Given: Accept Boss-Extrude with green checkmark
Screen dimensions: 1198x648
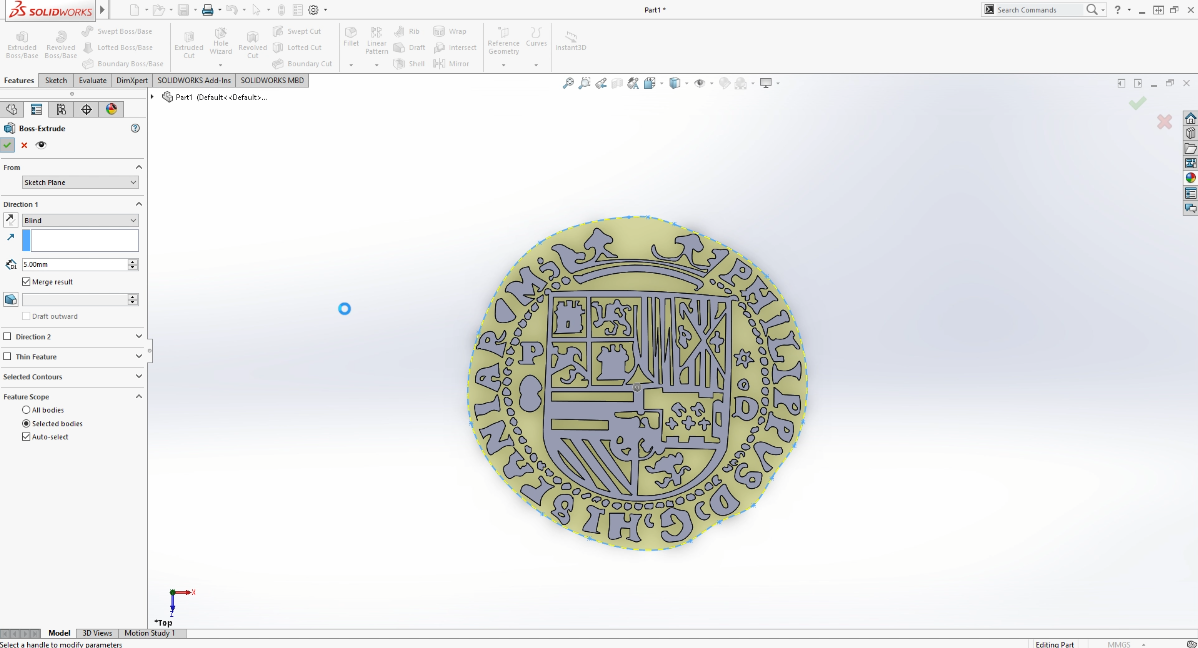Looking at the screenshot, I should pos(8,144).
